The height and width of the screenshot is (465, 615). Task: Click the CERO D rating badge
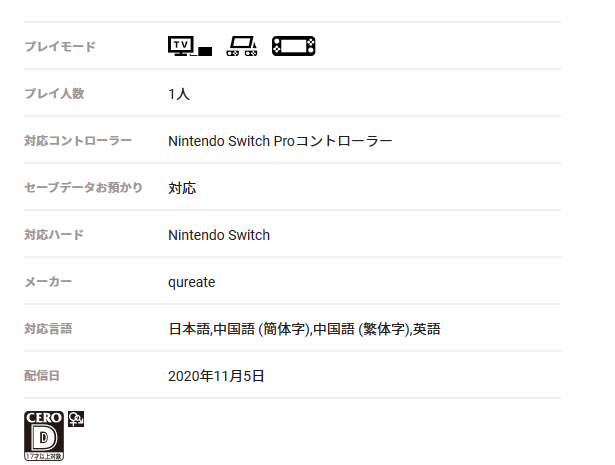click(x=44, y=435)
